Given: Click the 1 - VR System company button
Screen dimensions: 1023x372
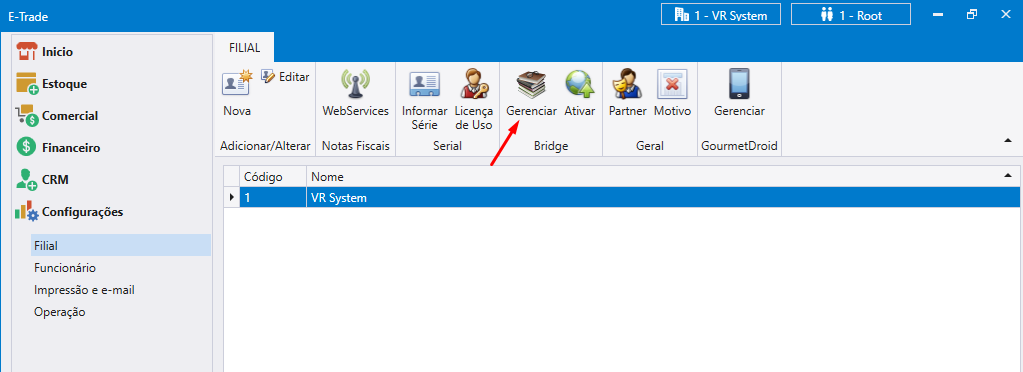Looking at the screenshot, I should click(721, 15).
